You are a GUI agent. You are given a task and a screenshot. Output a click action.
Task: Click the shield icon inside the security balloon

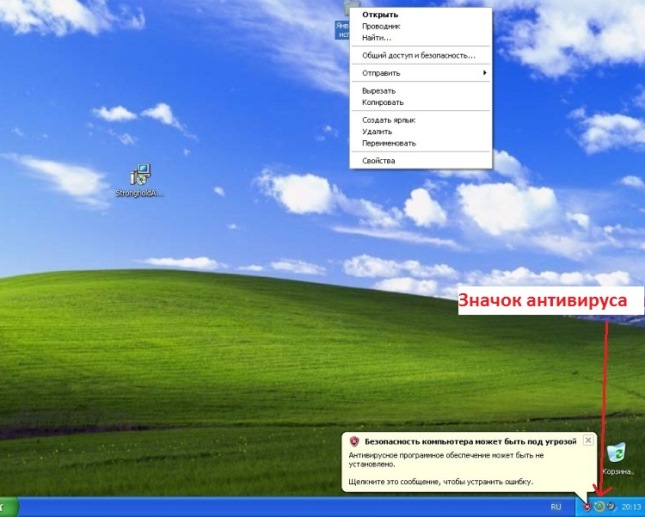(x=354, y=442)
